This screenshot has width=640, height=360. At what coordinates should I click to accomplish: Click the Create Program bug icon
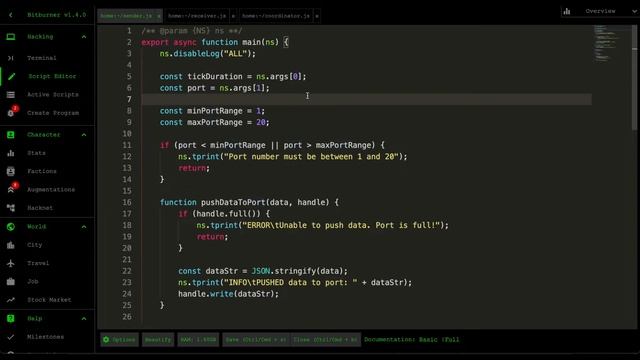(x=11, y=113)
